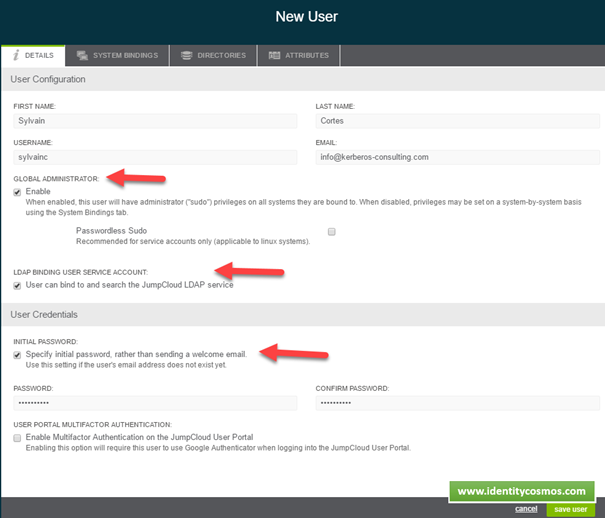The width and height of the screenshot is (605, 518).
Task: Click the cancel link
Action: point(526,509)
